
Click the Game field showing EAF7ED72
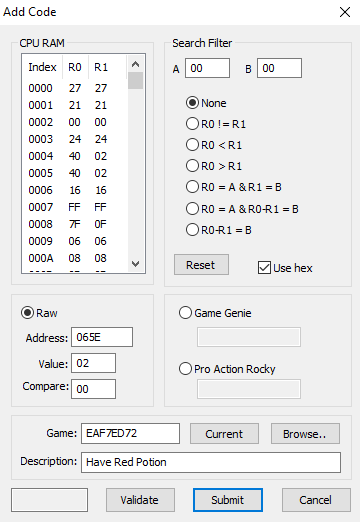130,433
